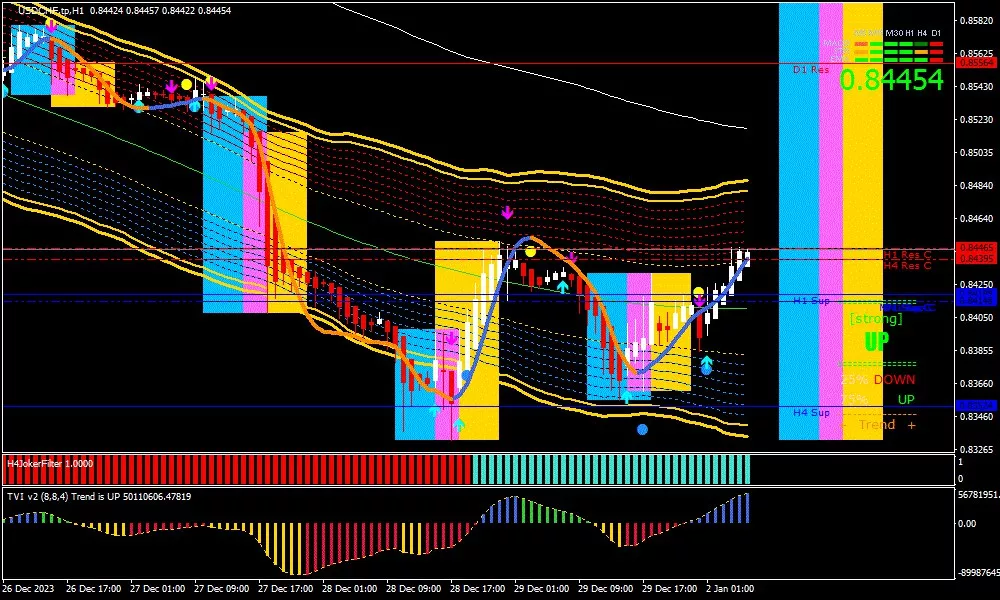Click the TVI v2 (8,8,4) Trend is UP label
Viewport: 1000px width, 600px height.
click(99, 496)
